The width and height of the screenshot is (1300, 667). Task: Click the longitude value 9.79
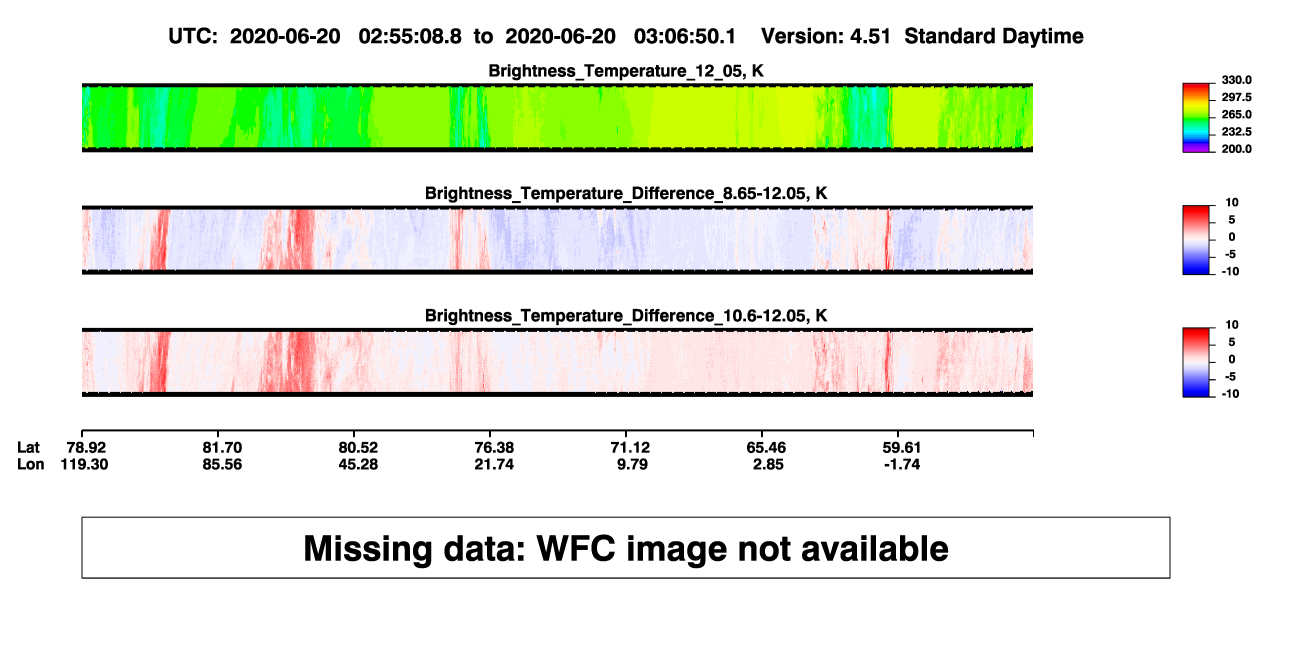click(630, 465)
